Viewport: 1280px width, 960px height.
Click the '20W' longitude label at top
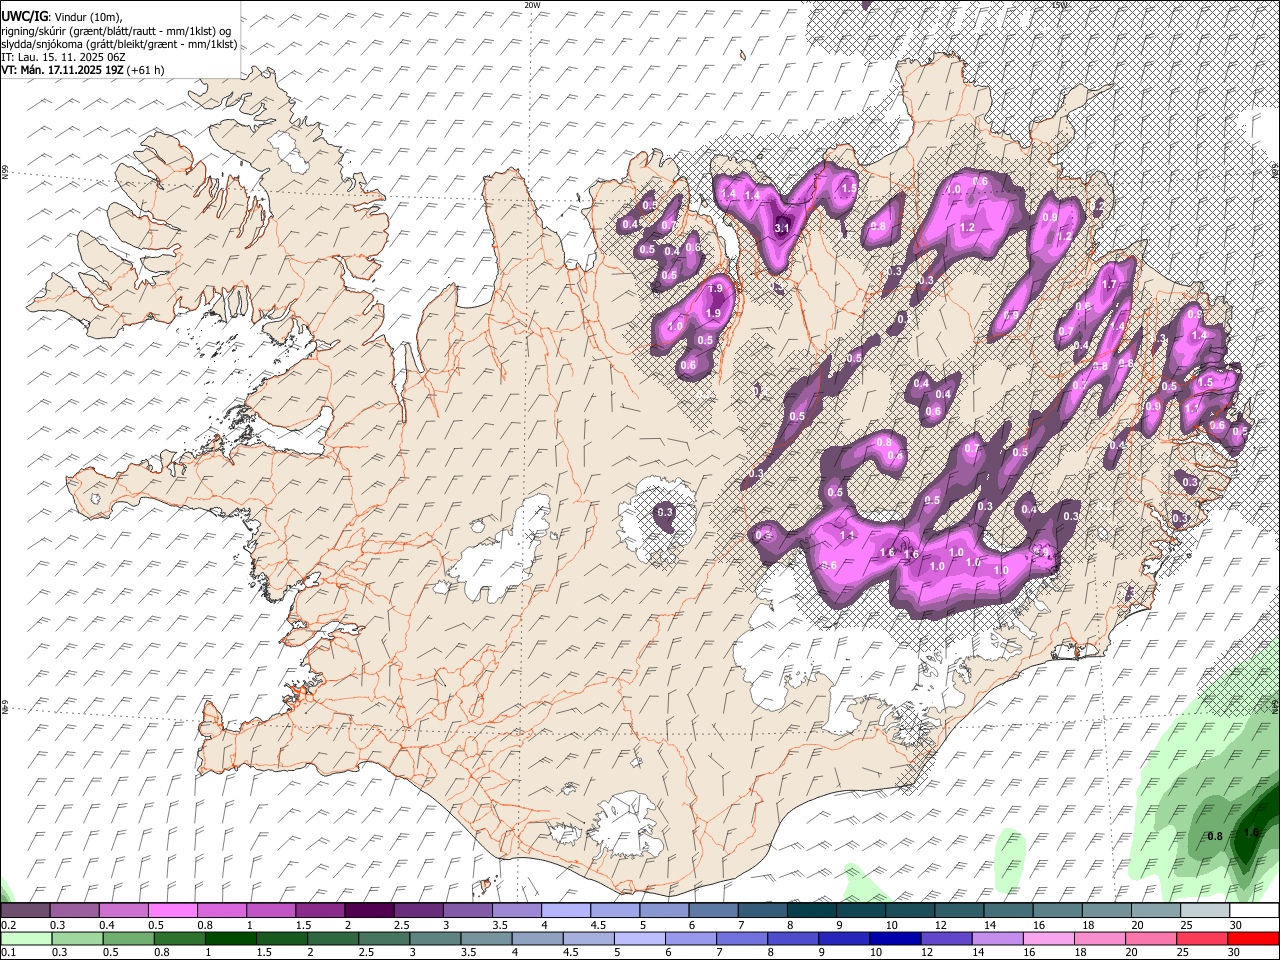pos(532,5)
